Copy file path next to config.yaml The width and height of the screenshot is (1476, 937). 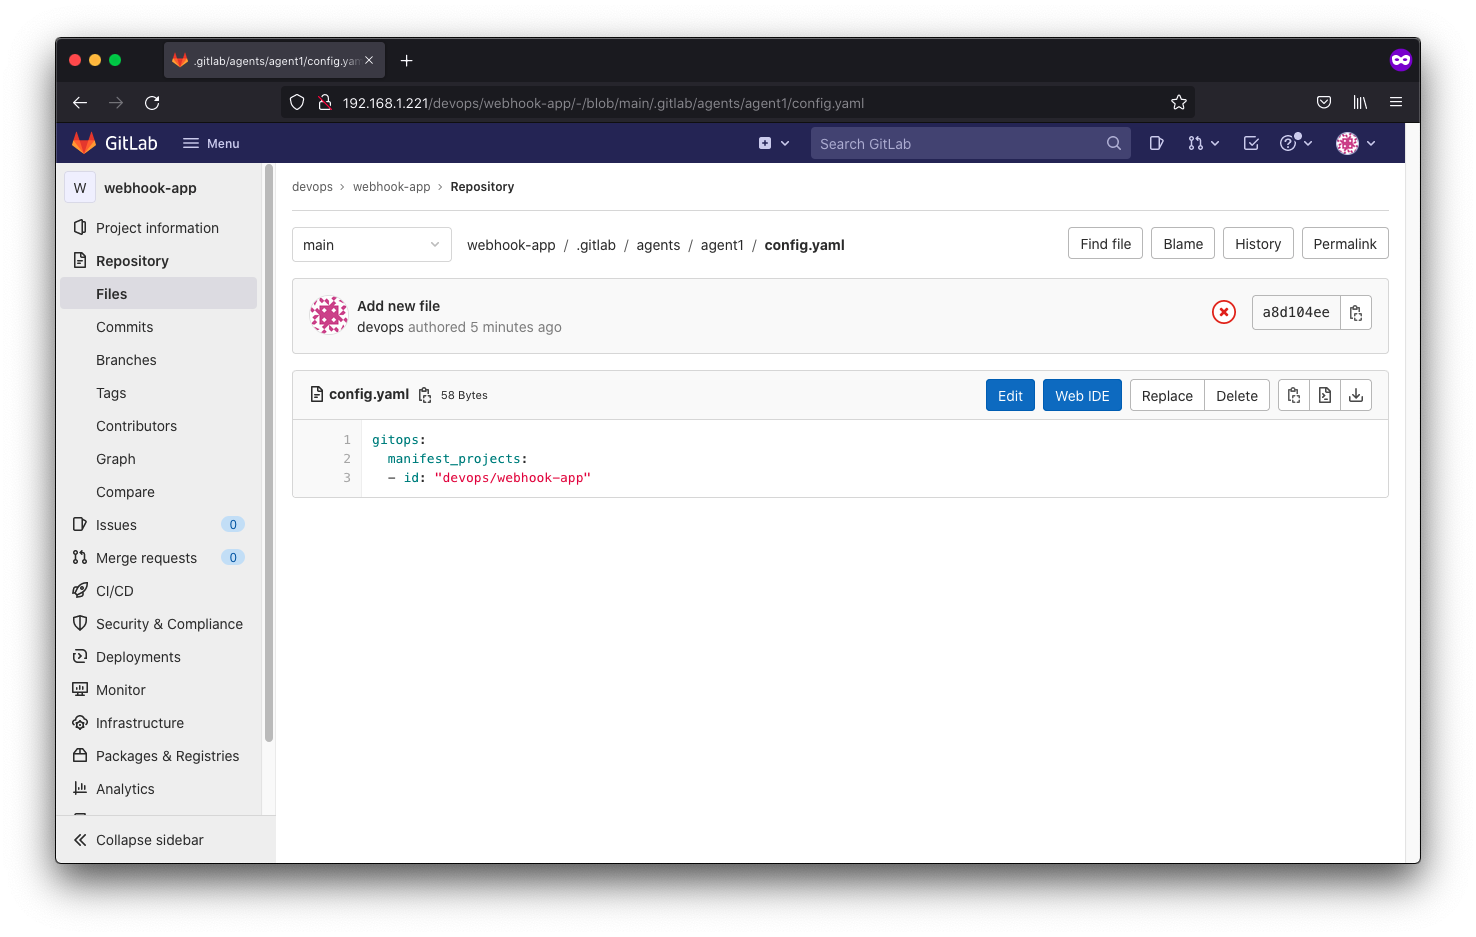pyautogui.click(x=425, y=395)
